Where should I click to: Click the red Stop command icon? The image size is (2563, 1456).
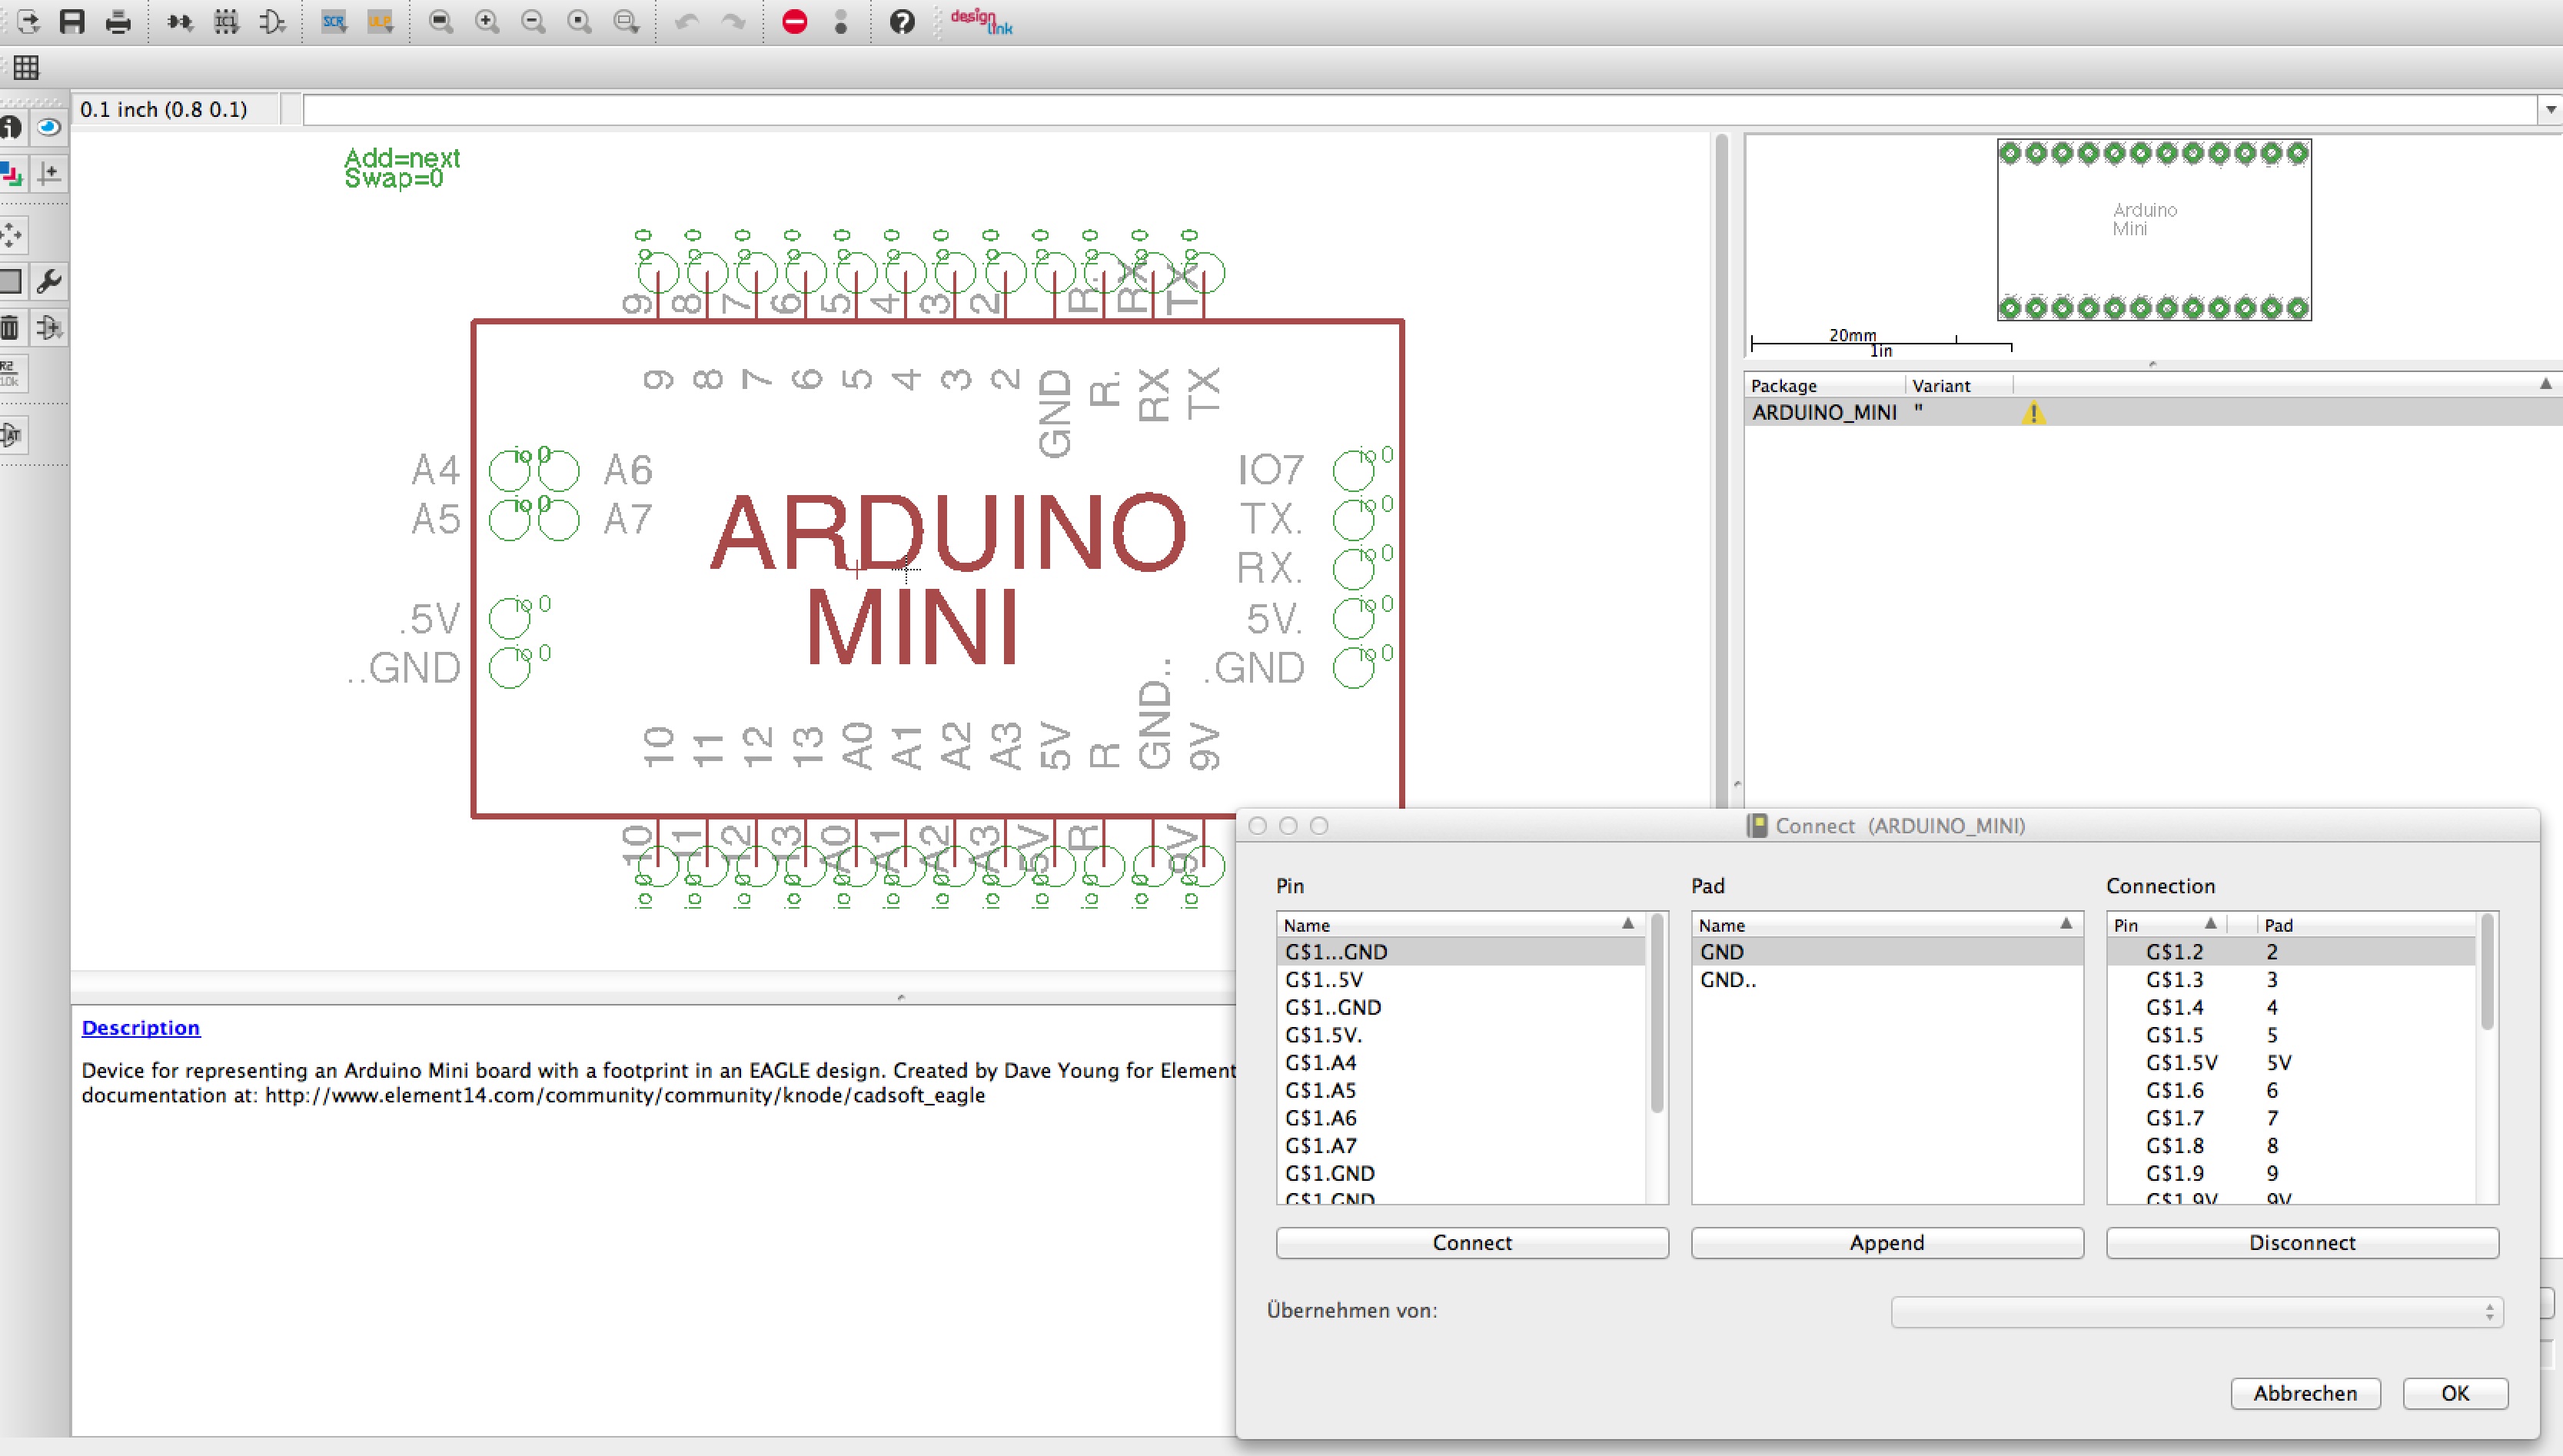tap(795, 21)
